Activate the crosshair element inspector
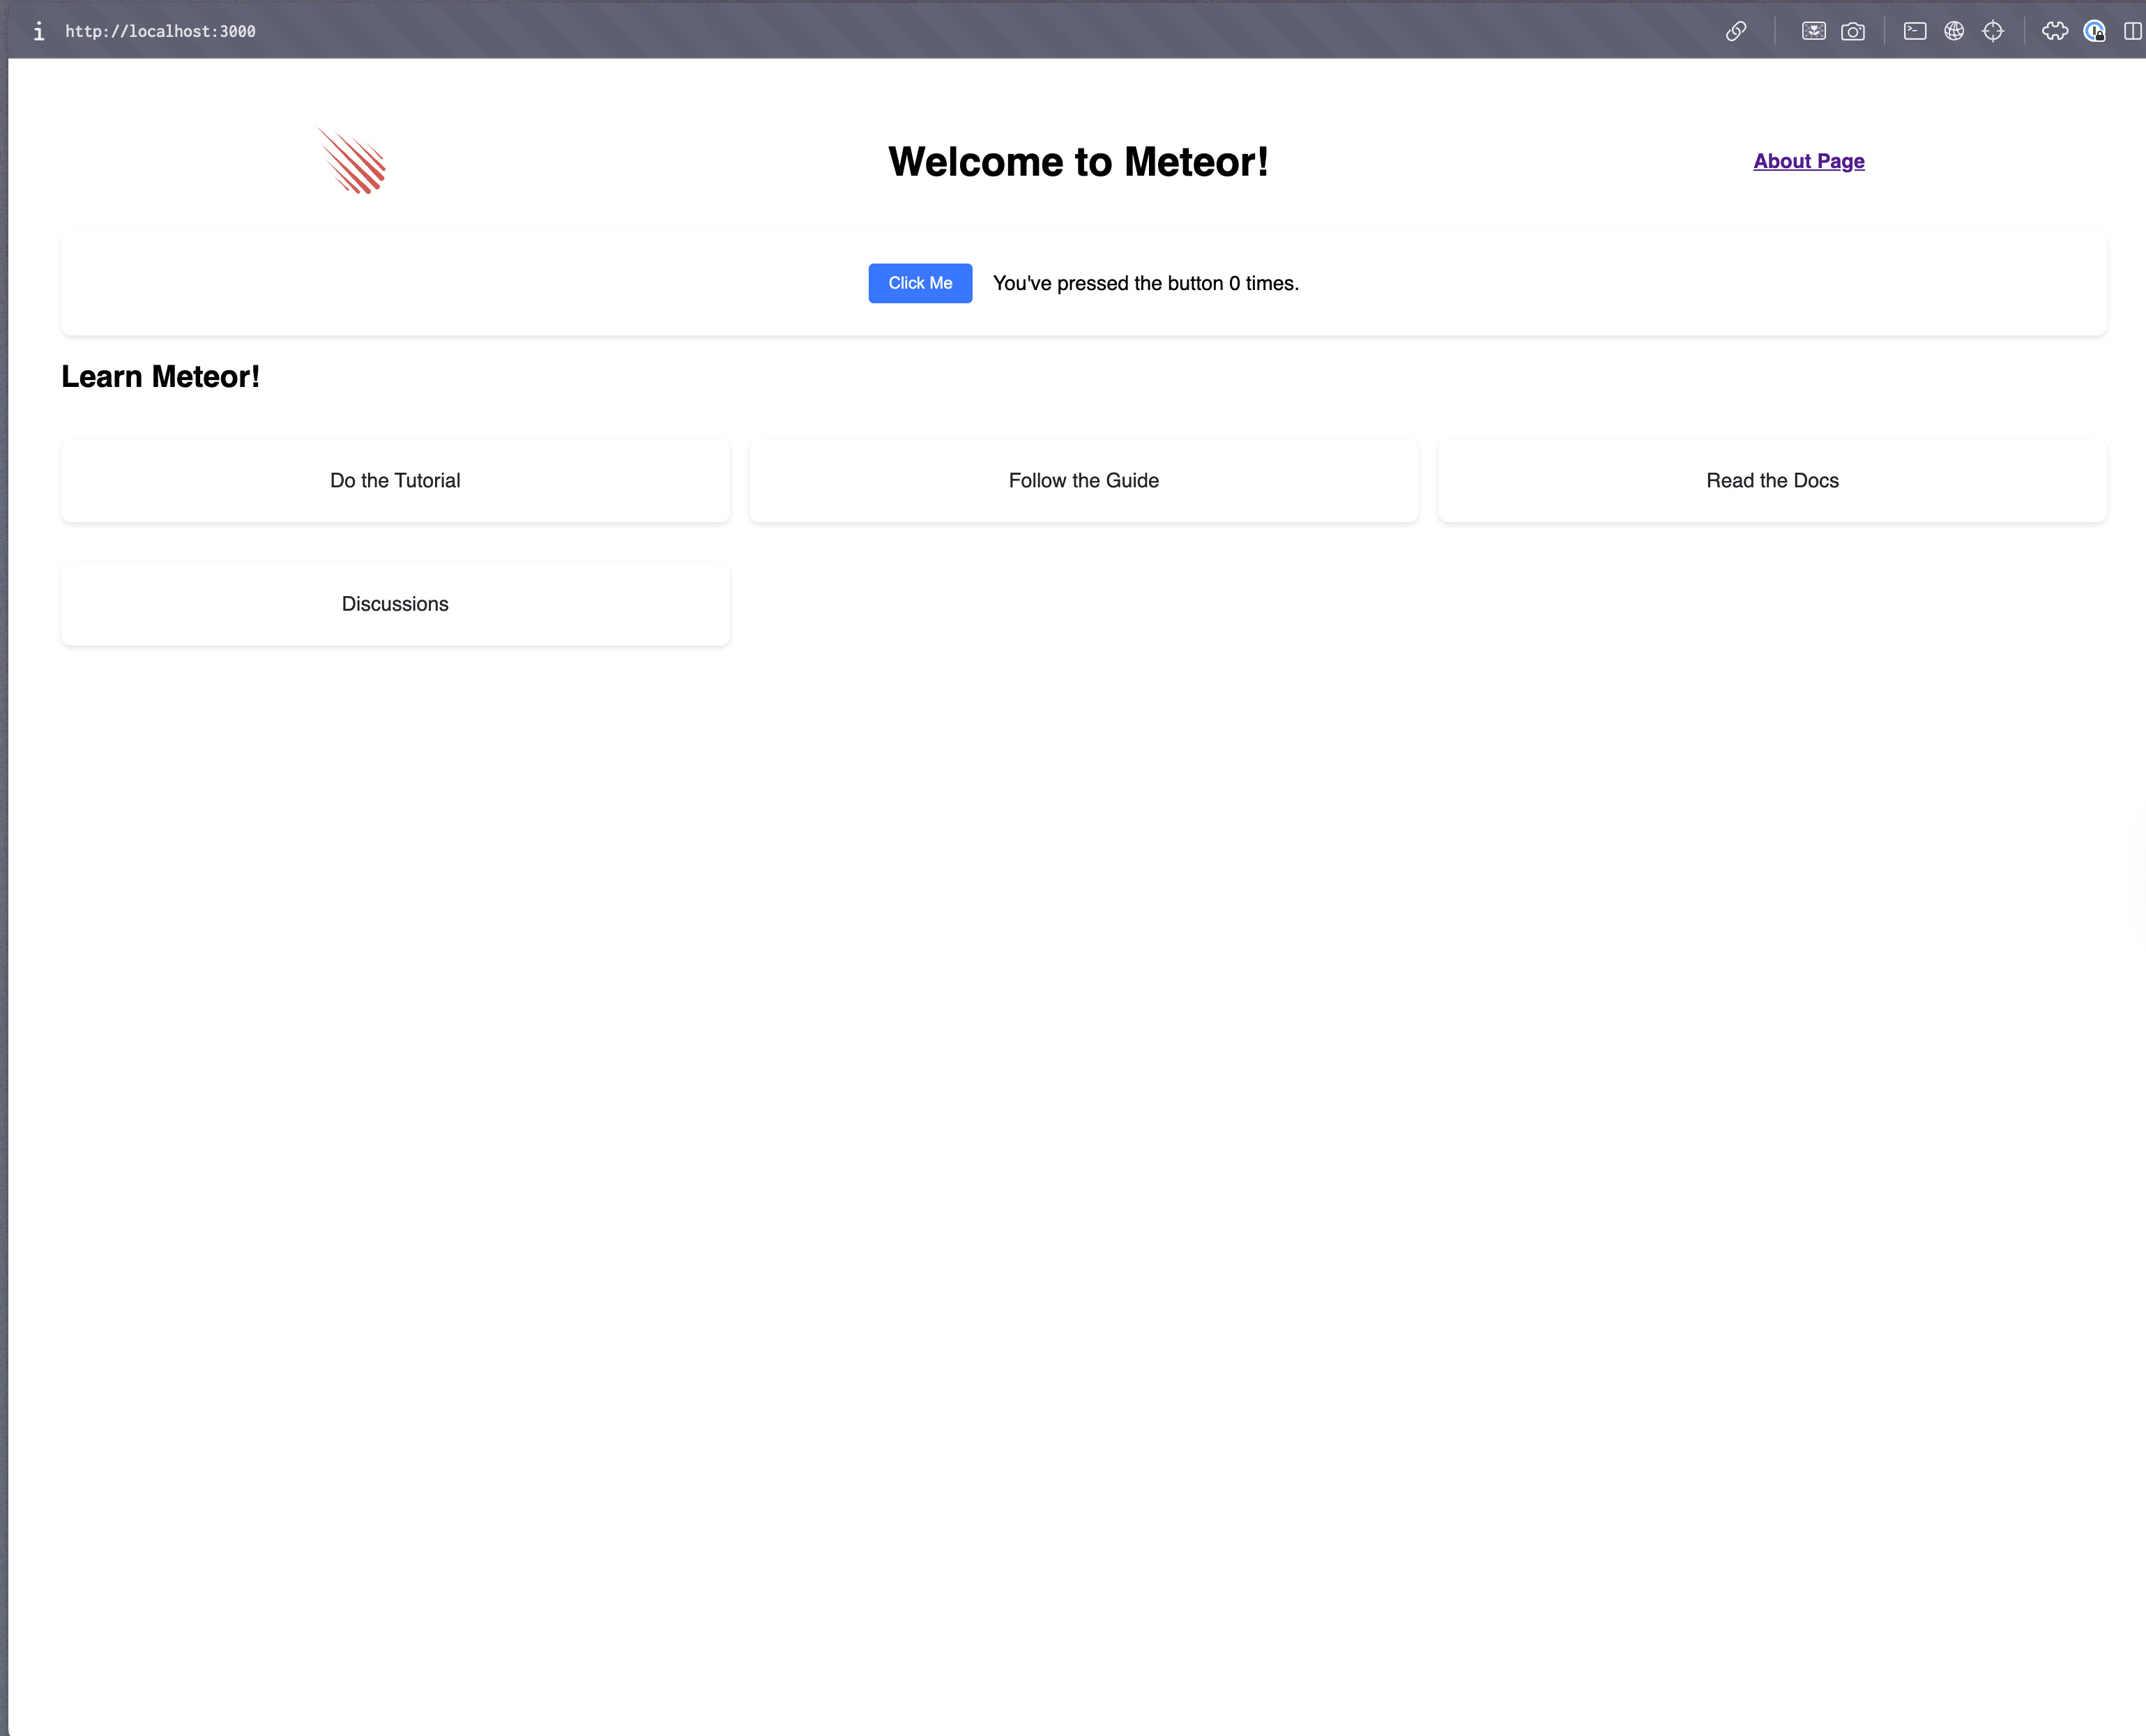2146x1736 pixels. (x=1992, y=31)
